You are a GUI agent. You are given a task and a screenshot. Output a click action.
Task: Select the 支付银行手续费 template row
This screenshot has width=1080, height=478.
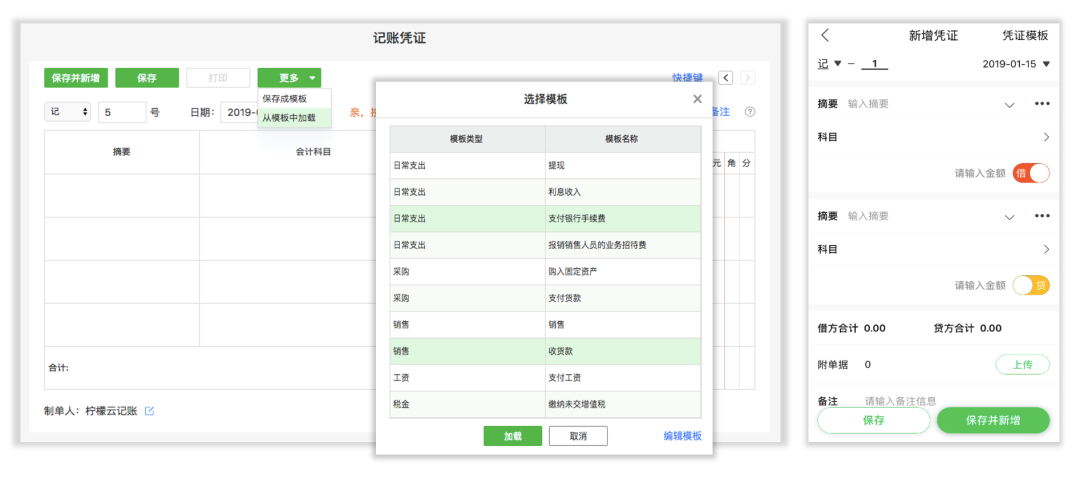[x=546, y=218]
